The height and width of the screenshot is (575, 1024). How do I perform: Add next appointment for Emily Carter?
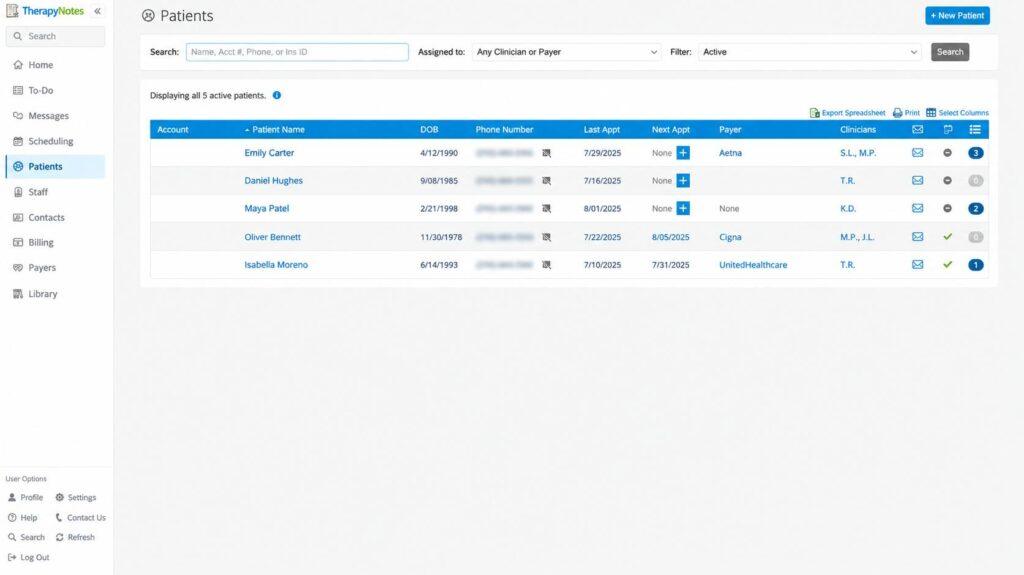tap(683, 153)
